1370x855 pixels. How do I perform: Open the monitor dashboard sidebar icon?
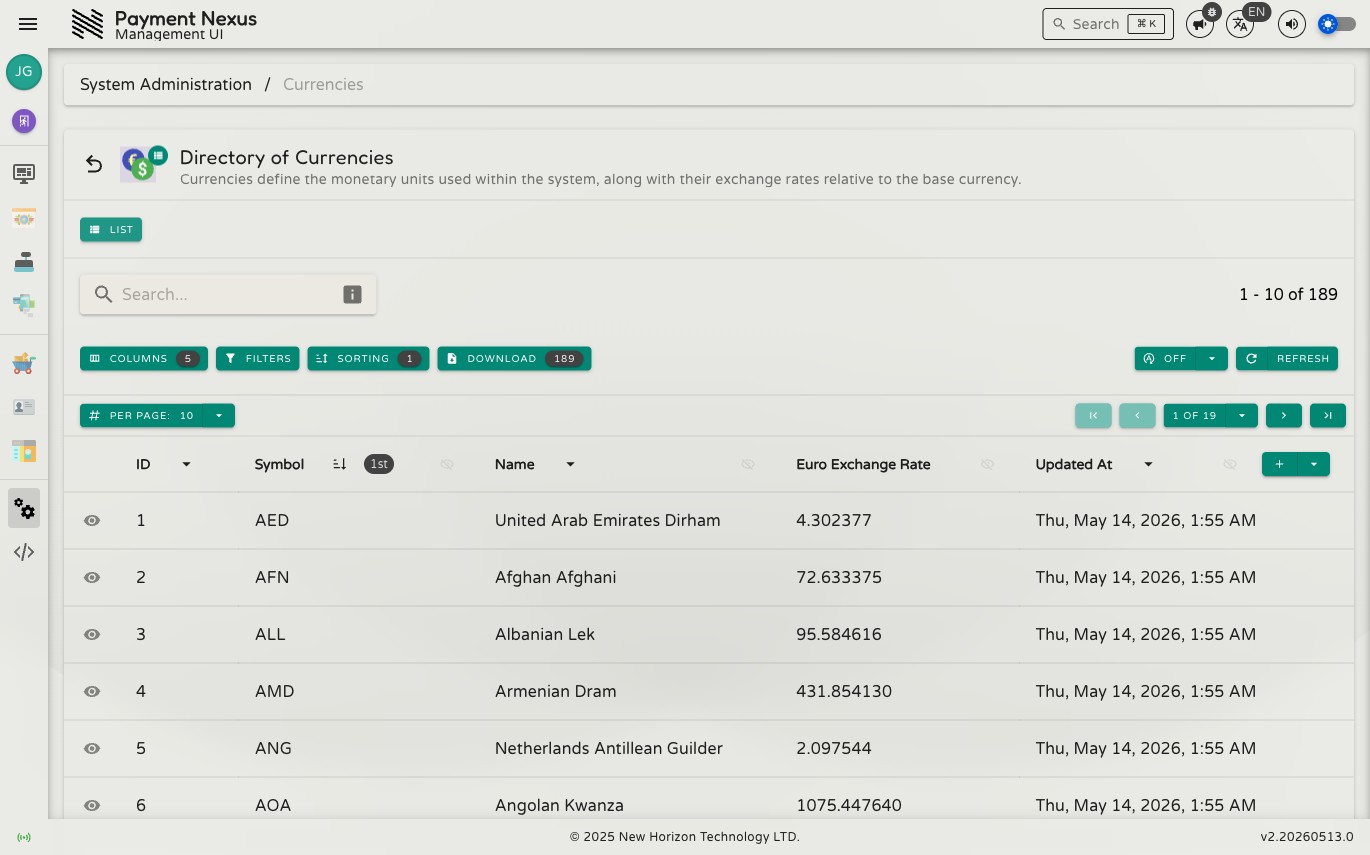(24, 174)
